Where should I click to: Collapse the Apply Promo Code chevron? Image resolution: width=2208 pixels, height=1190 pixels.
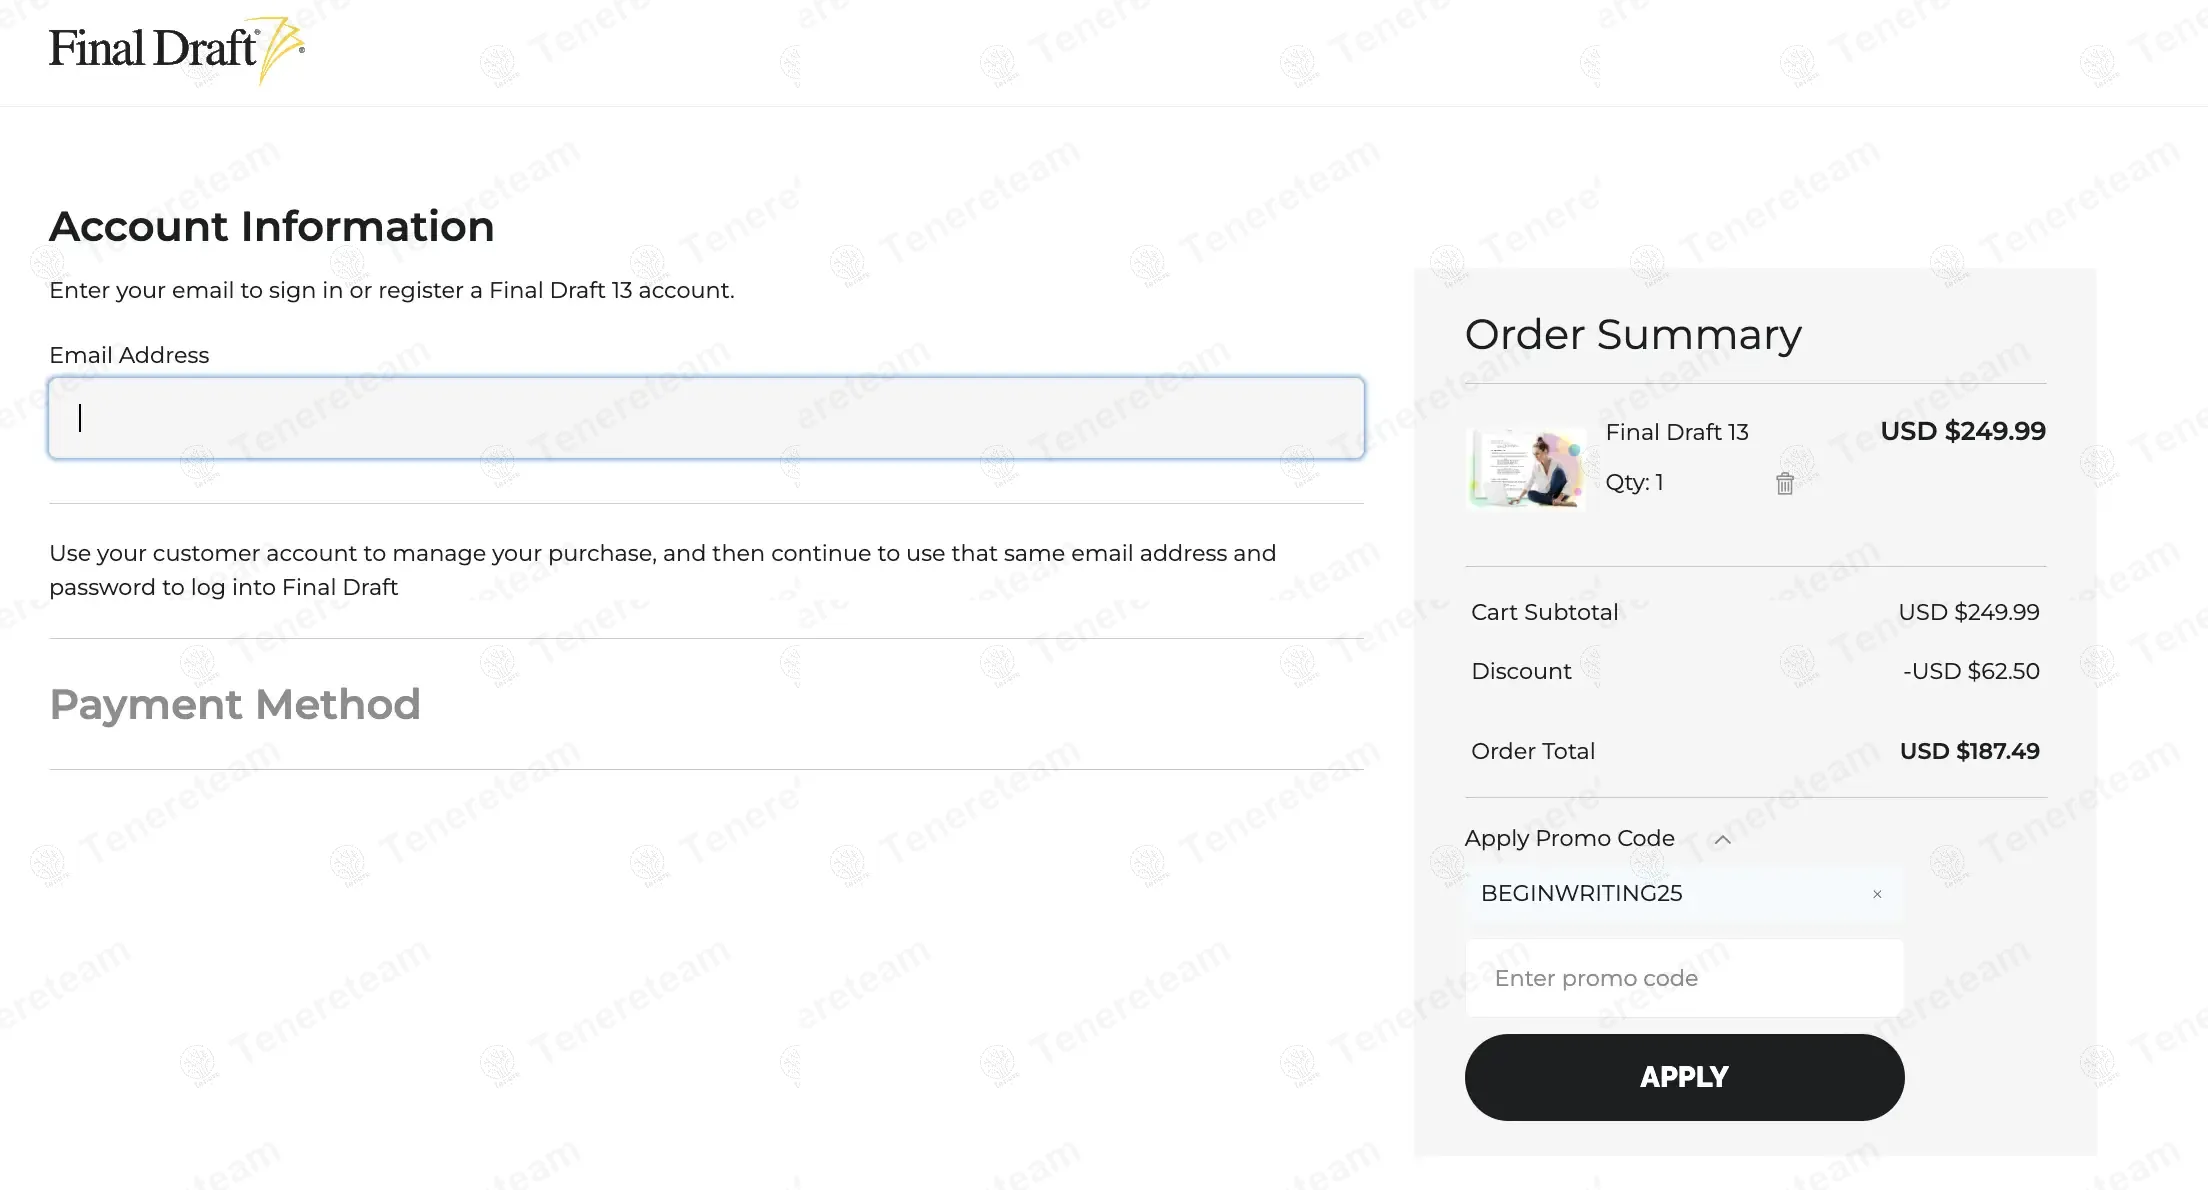pyautogui.click(x=1722, y=840)
